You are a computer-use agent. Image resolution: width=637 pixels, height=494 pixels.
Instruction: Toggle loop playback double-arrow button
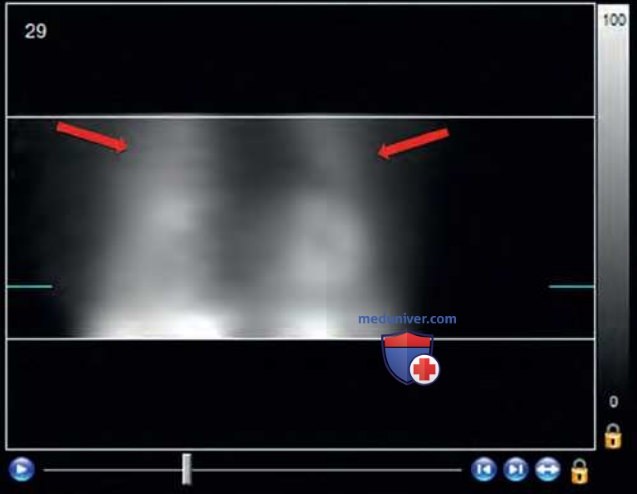coord(548,469)
